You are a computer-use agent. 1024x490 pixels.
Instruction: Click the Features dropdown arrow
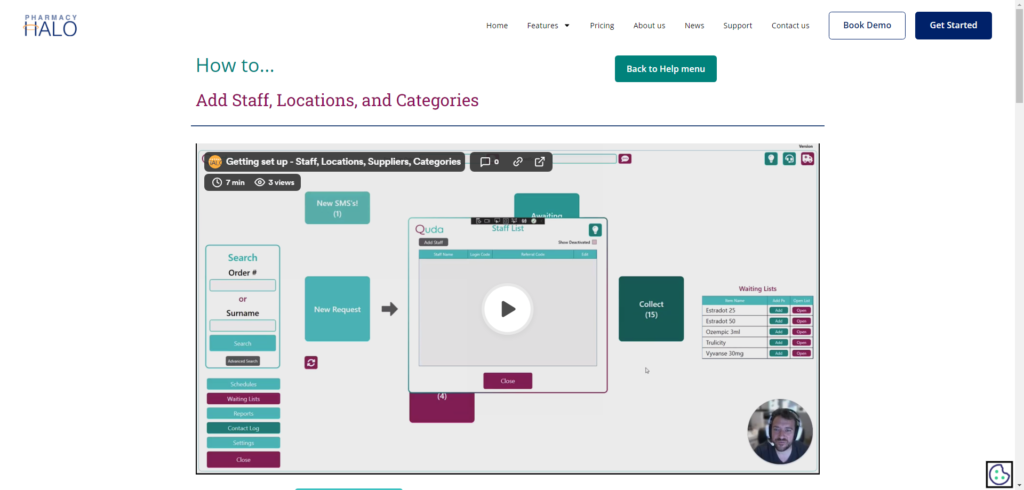(x=567, y=26)
